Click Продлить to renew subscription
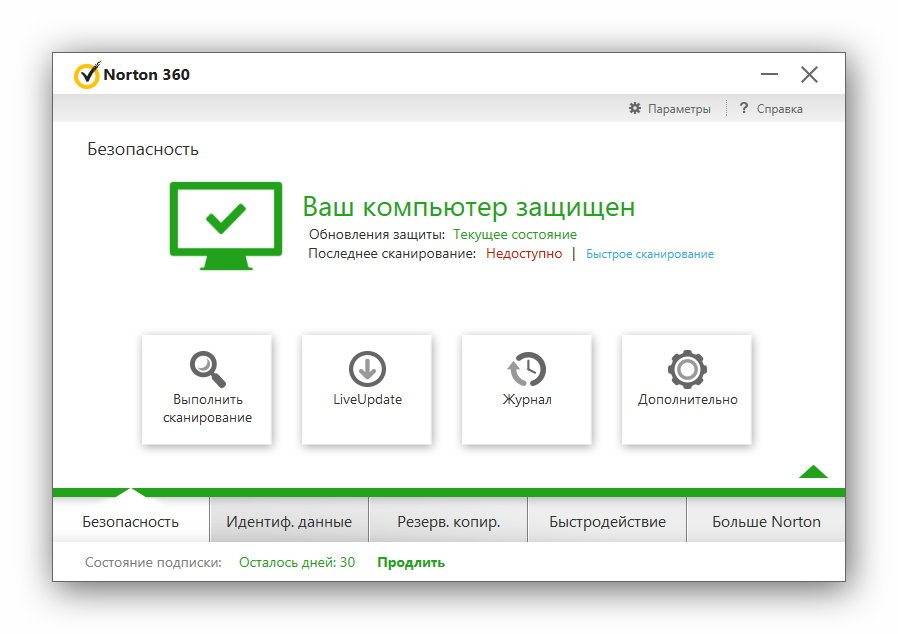The image size is (898, 634). (x=411, y=562)
